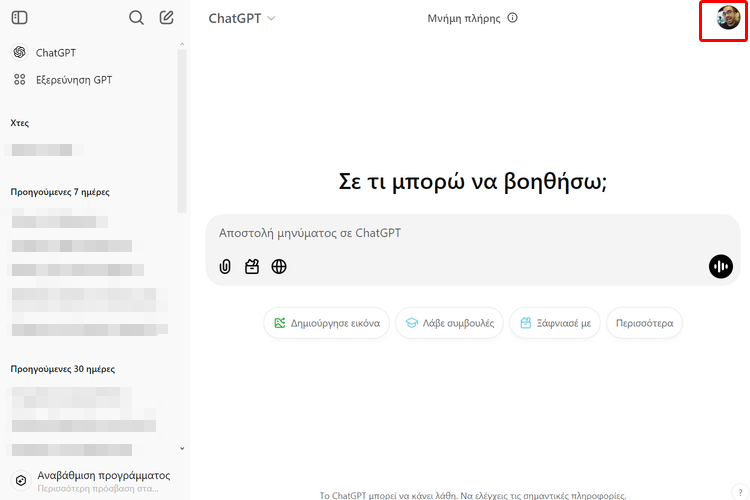The height and width of the screenshot is (500, 750).
Task: Open the tools box icon in composer
Action: pyautogui.click(x=252, y=267)
